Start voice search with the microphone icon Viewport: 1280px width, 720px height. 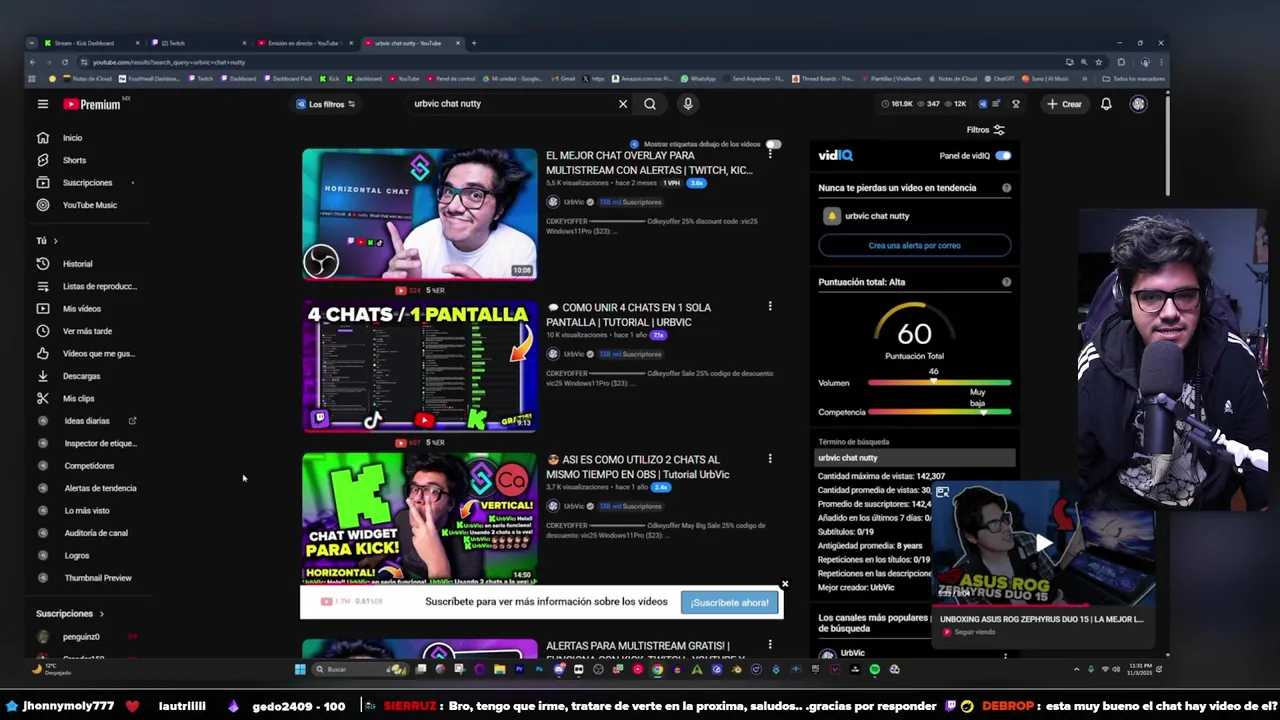(688, 104)
